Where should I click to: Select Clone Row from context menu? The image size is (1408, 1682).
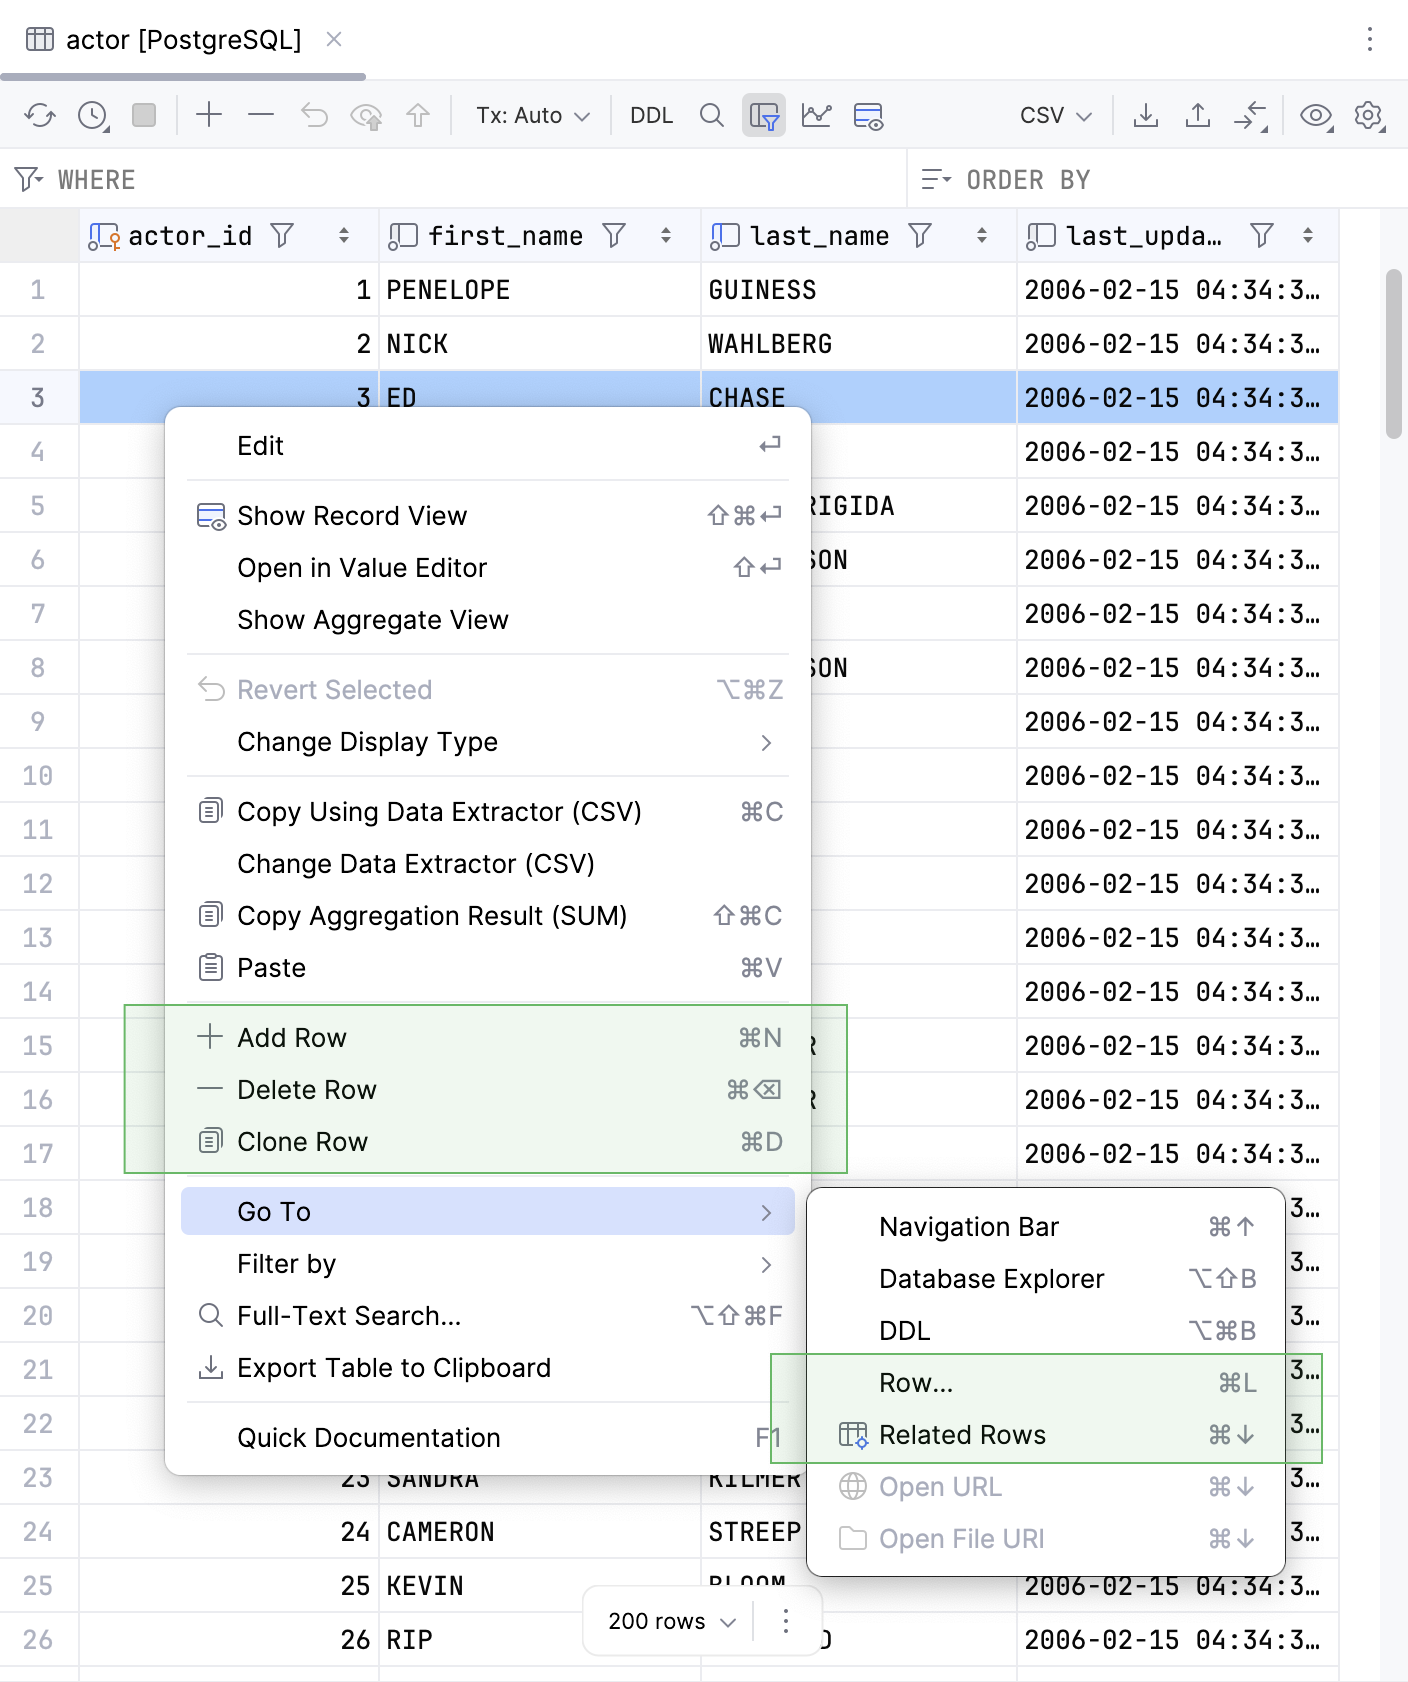coord(302,1142)
